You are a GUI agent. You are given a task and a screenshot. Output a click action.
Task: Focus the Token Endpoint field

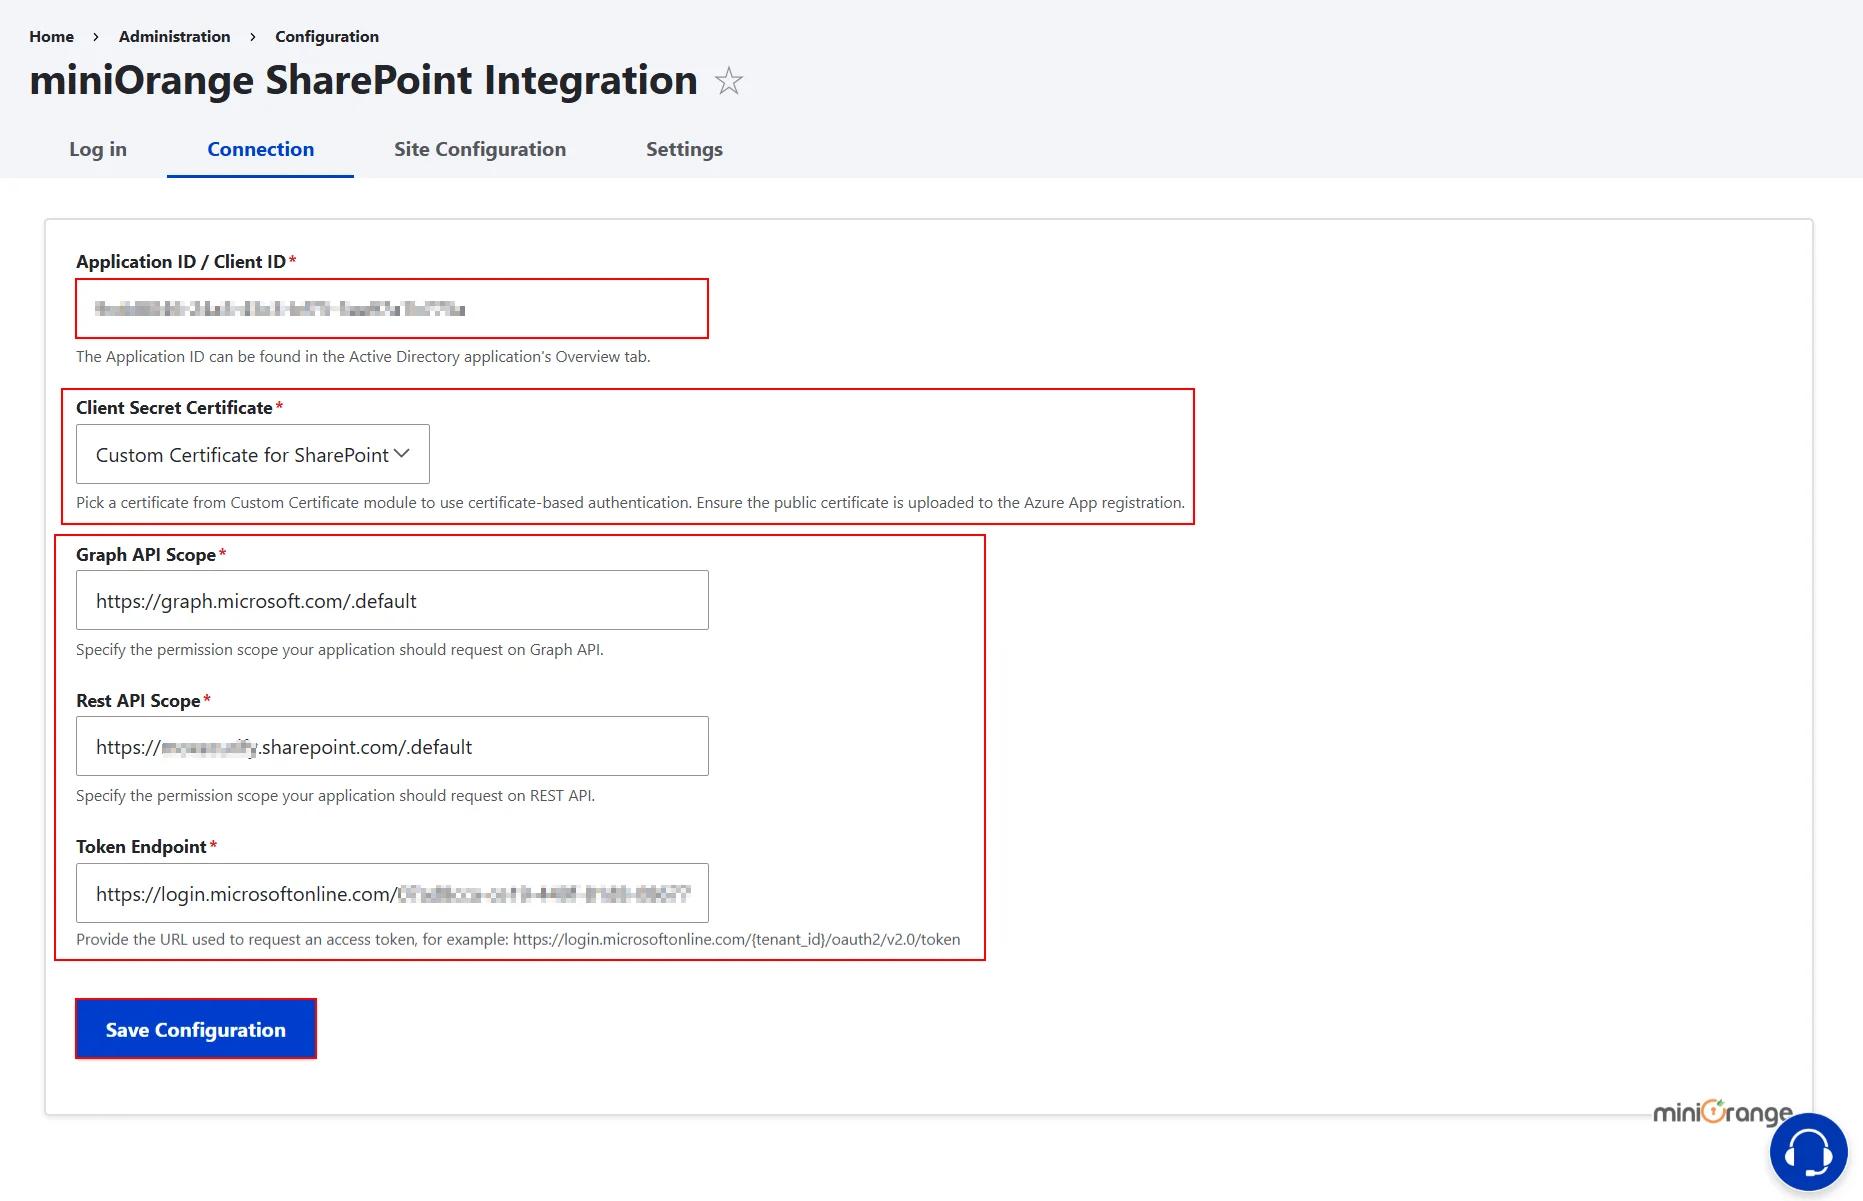point(391,893)
